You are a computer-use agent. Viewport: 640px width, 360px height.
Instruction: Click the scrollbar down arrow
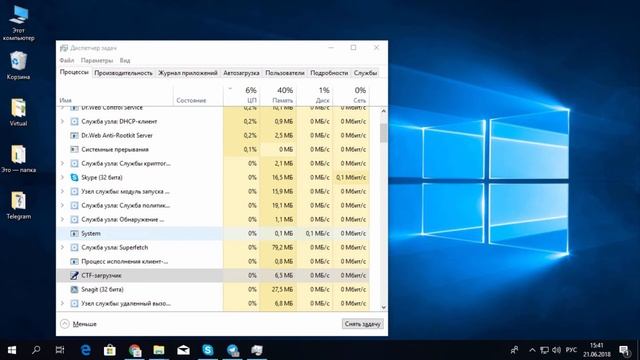(x=383, y=307)
